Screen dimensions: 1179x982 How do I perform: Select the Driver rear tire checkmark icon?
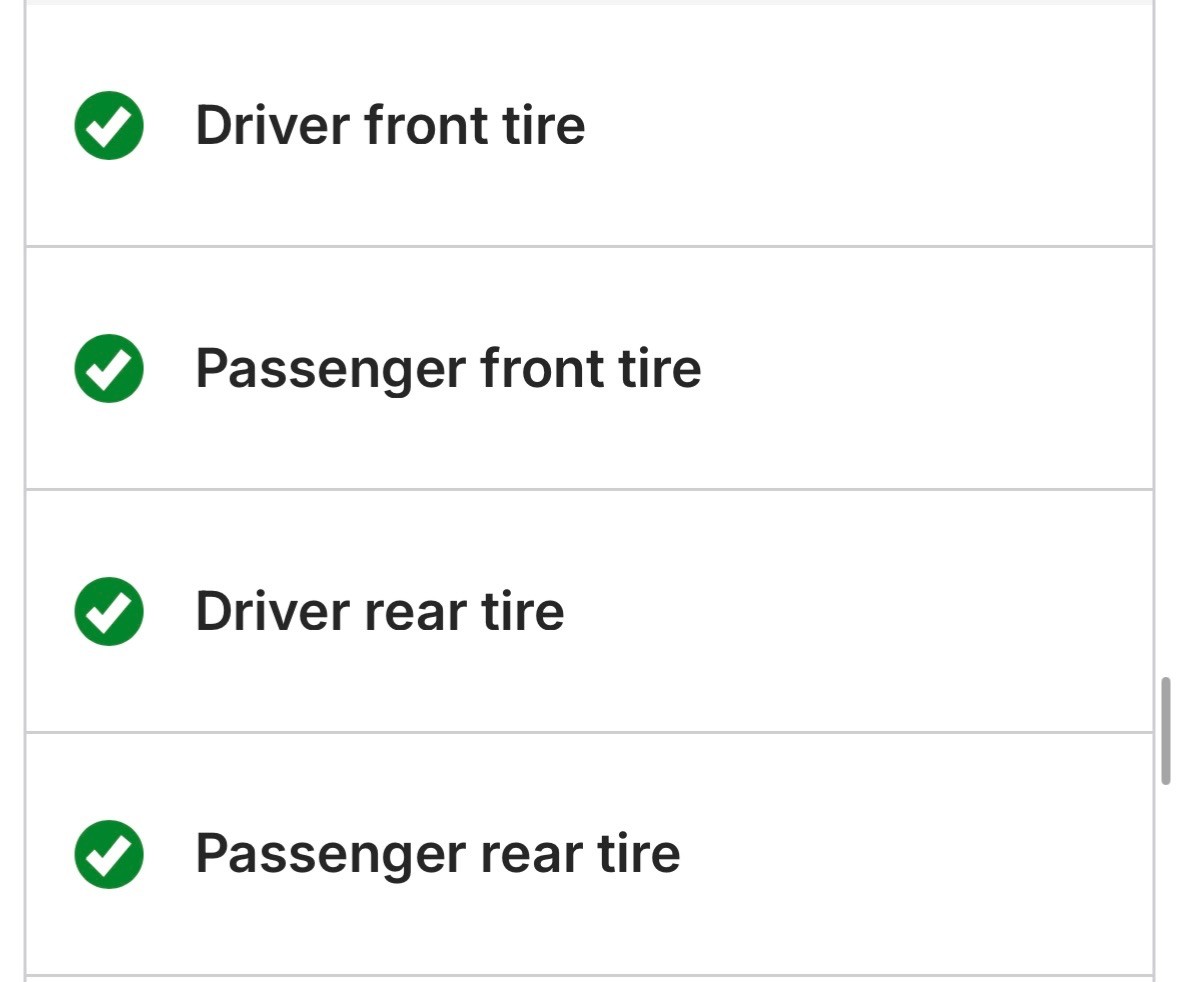tap(109, 611)
